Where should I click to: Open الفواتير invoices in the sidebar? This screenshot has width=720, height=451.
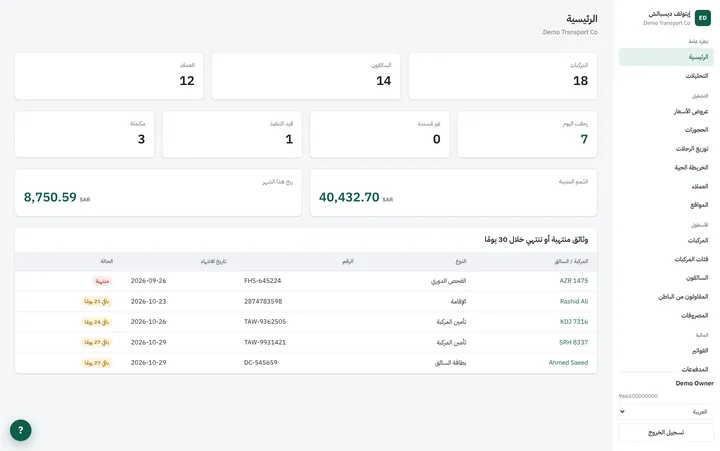(x=666, y=351)
